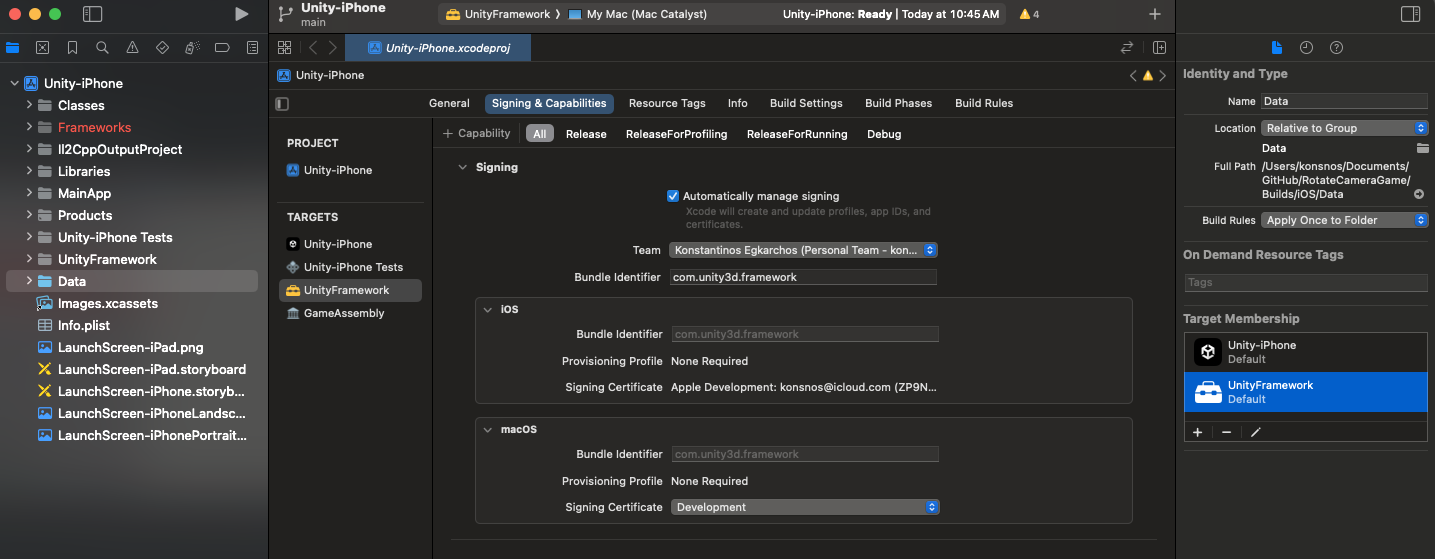Image resolution: width=1435 pixels, height=559 pixels.
Task: Uncheck Automatically manage signing
Action: (673, 196)
